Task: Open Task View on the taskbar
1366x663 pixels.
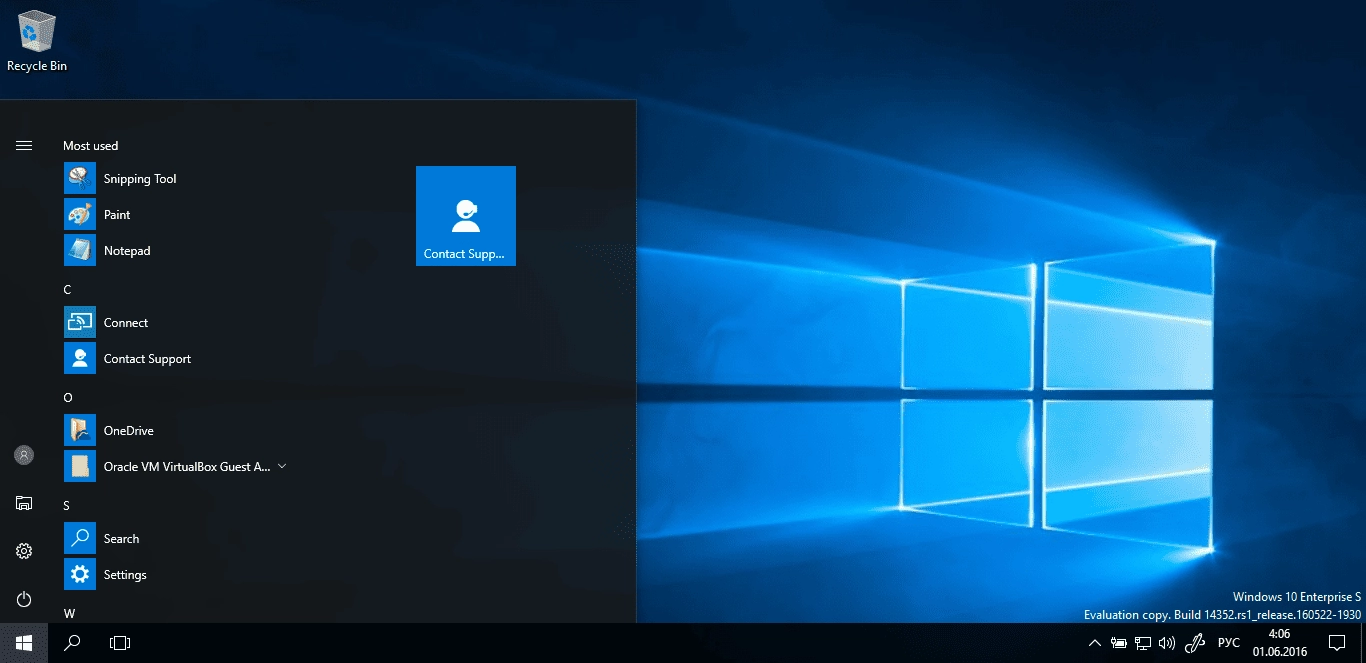Action: coord(120,643)
